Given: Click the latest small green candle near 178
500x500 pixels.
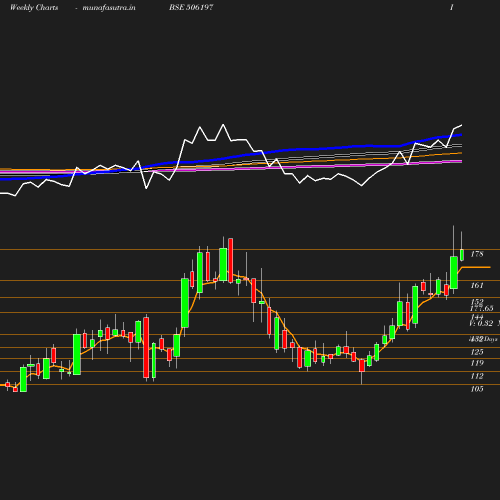Looking at the screenshot, I should pyautogui.click(x=462, y=255).
